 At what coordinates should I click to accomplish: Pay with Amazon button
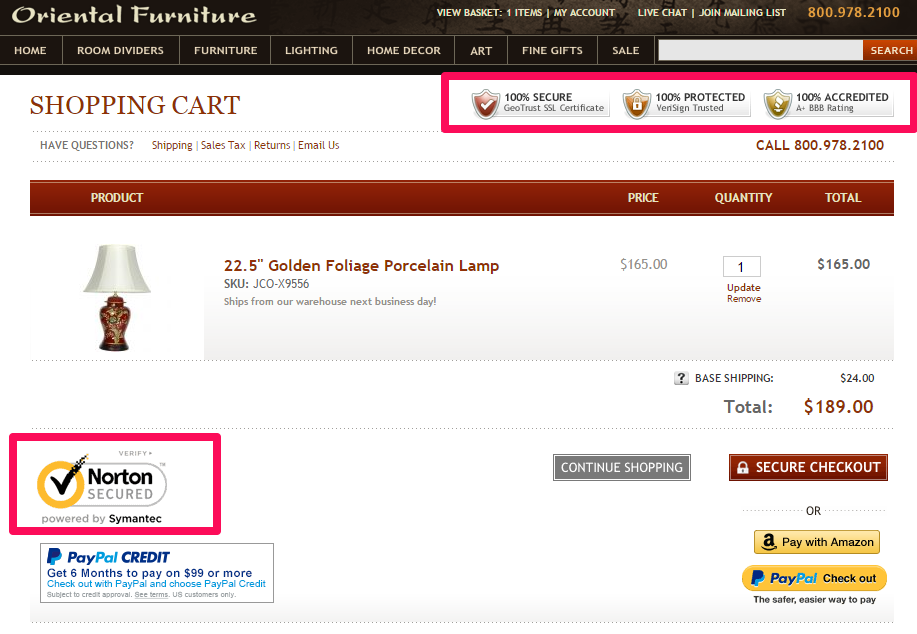coord(816,542)
